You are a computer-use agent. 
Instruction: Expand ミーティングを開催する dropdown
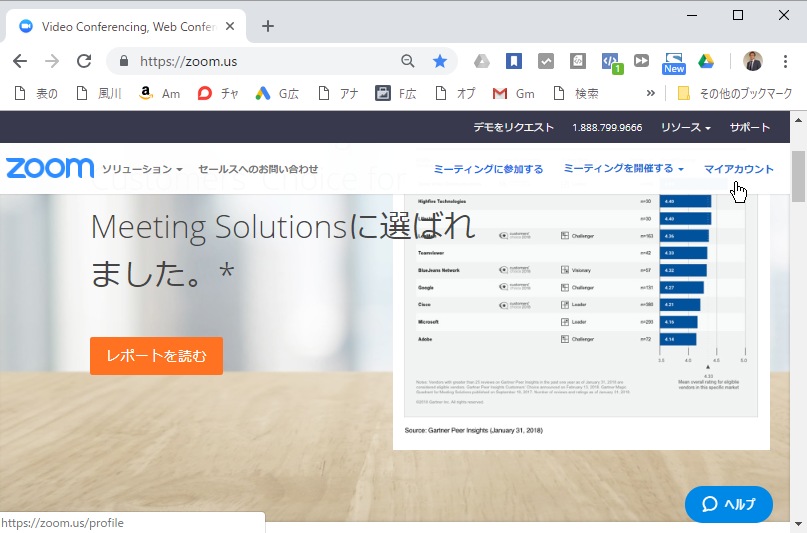pyautogui.click(x=623, y=169)
